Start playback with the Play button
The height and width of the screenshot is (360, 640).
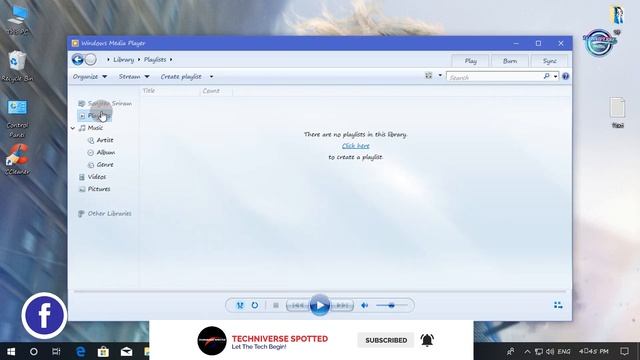click(x=320, y=305)
